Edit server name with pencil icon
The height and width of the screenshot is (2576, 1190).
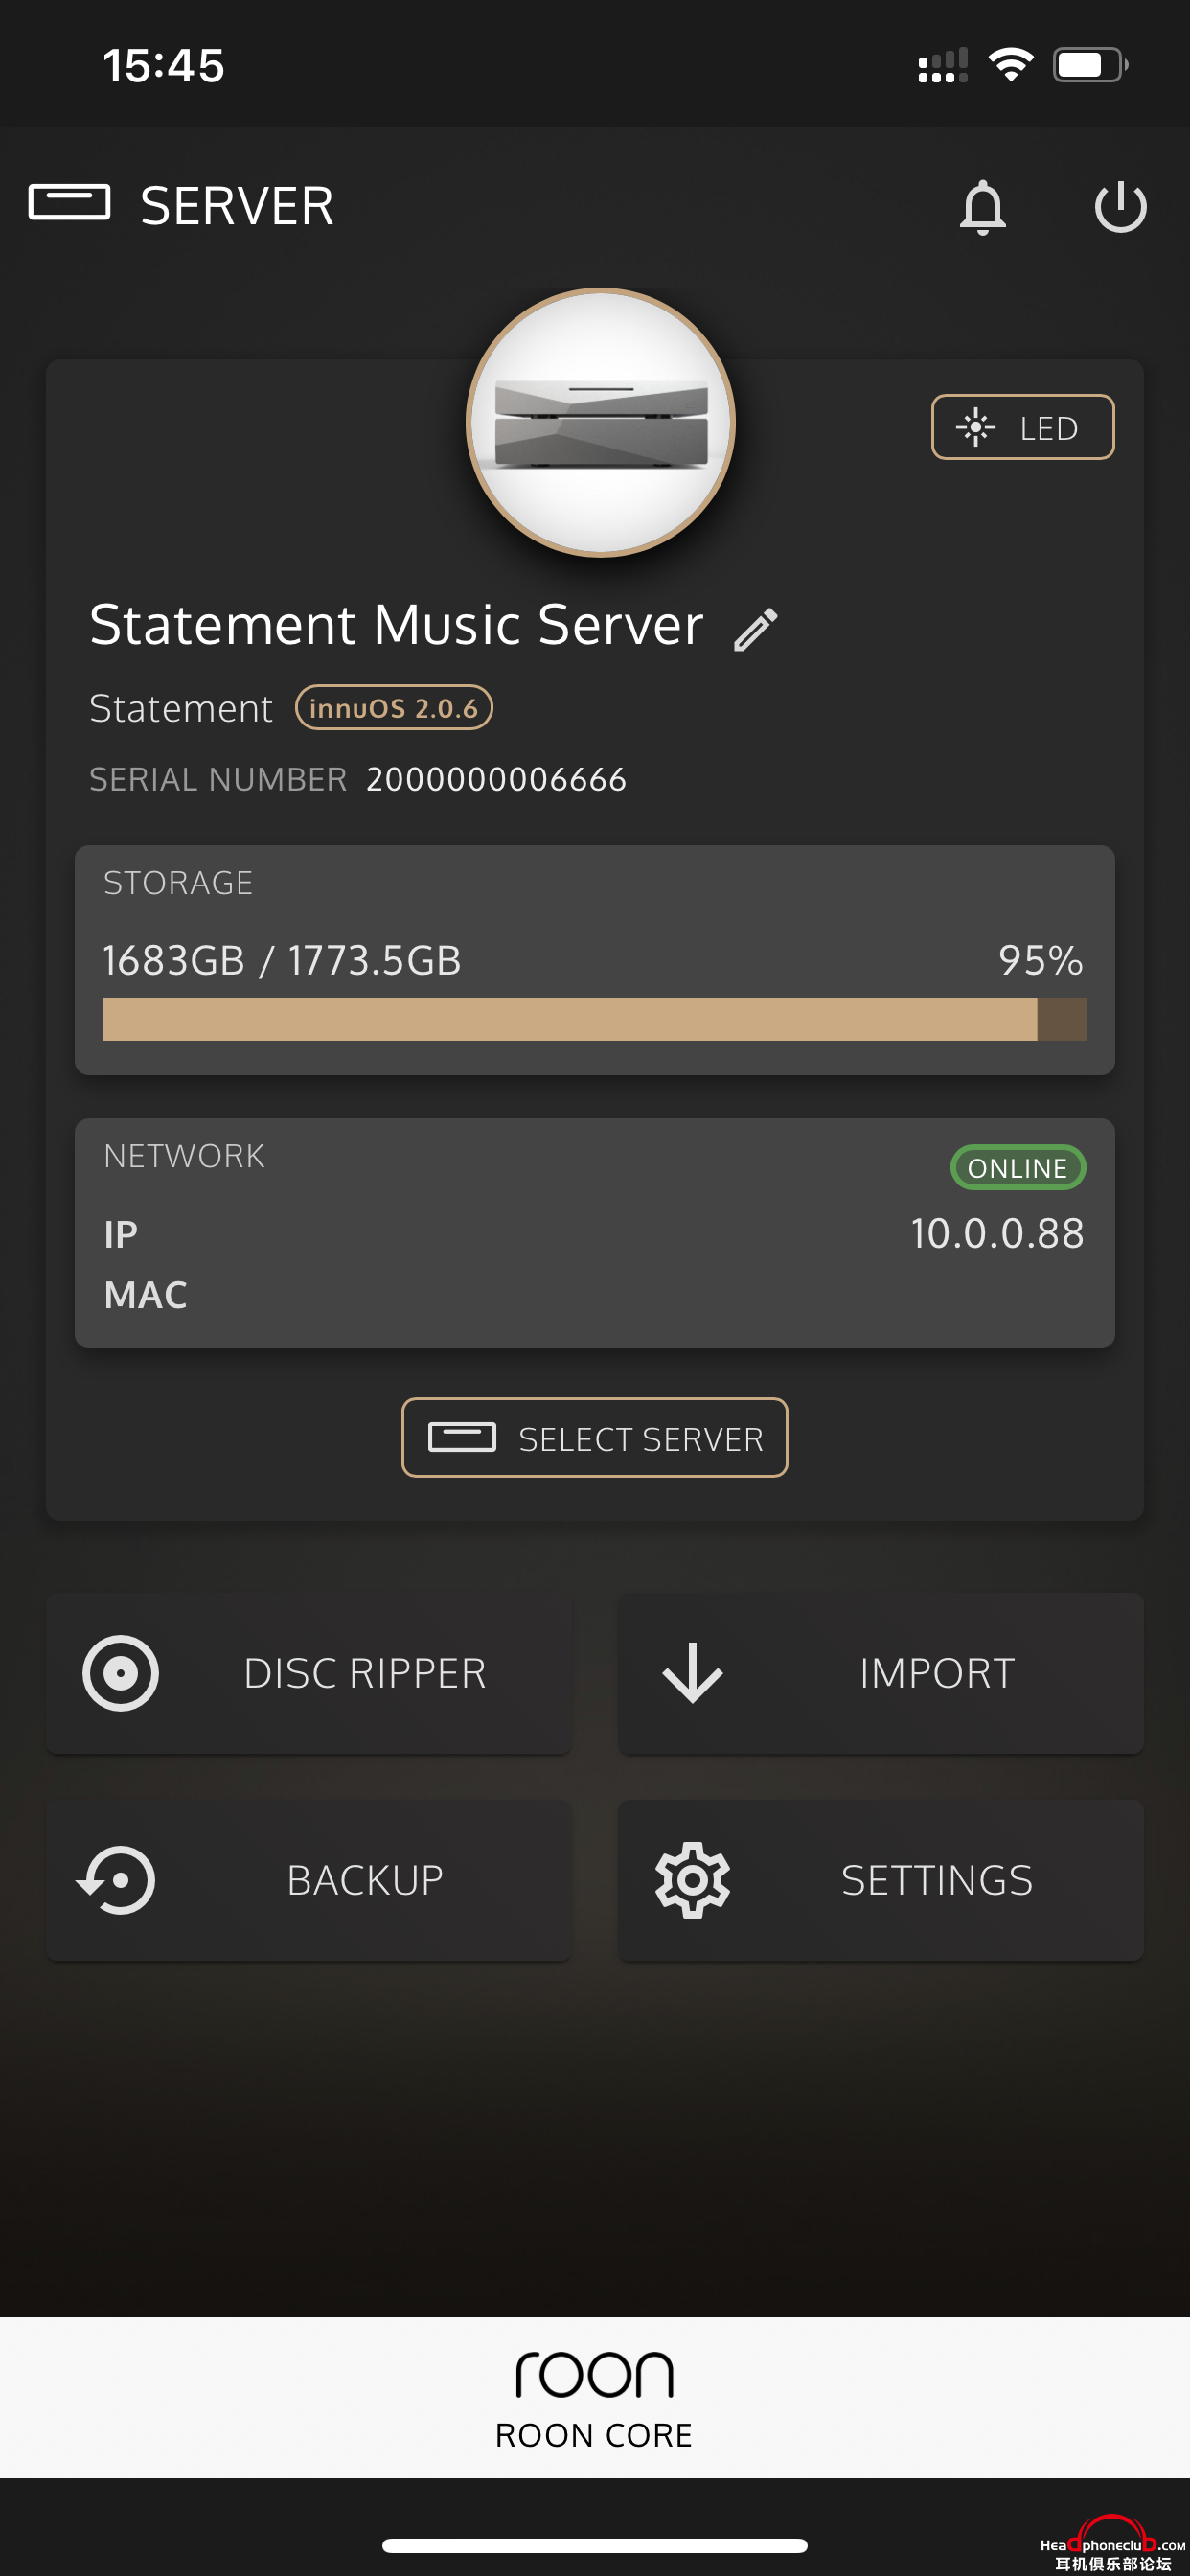pyautogui.click(x=755, y=629)
